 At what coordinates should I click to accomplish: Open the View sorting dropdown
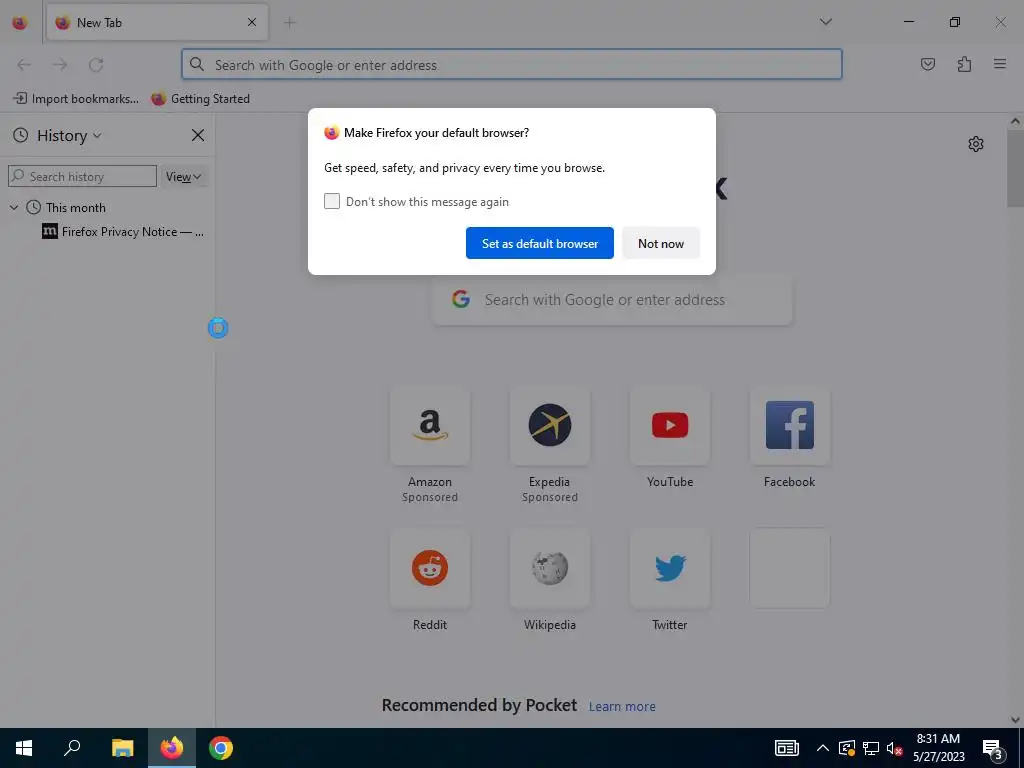tap(184, 176)
